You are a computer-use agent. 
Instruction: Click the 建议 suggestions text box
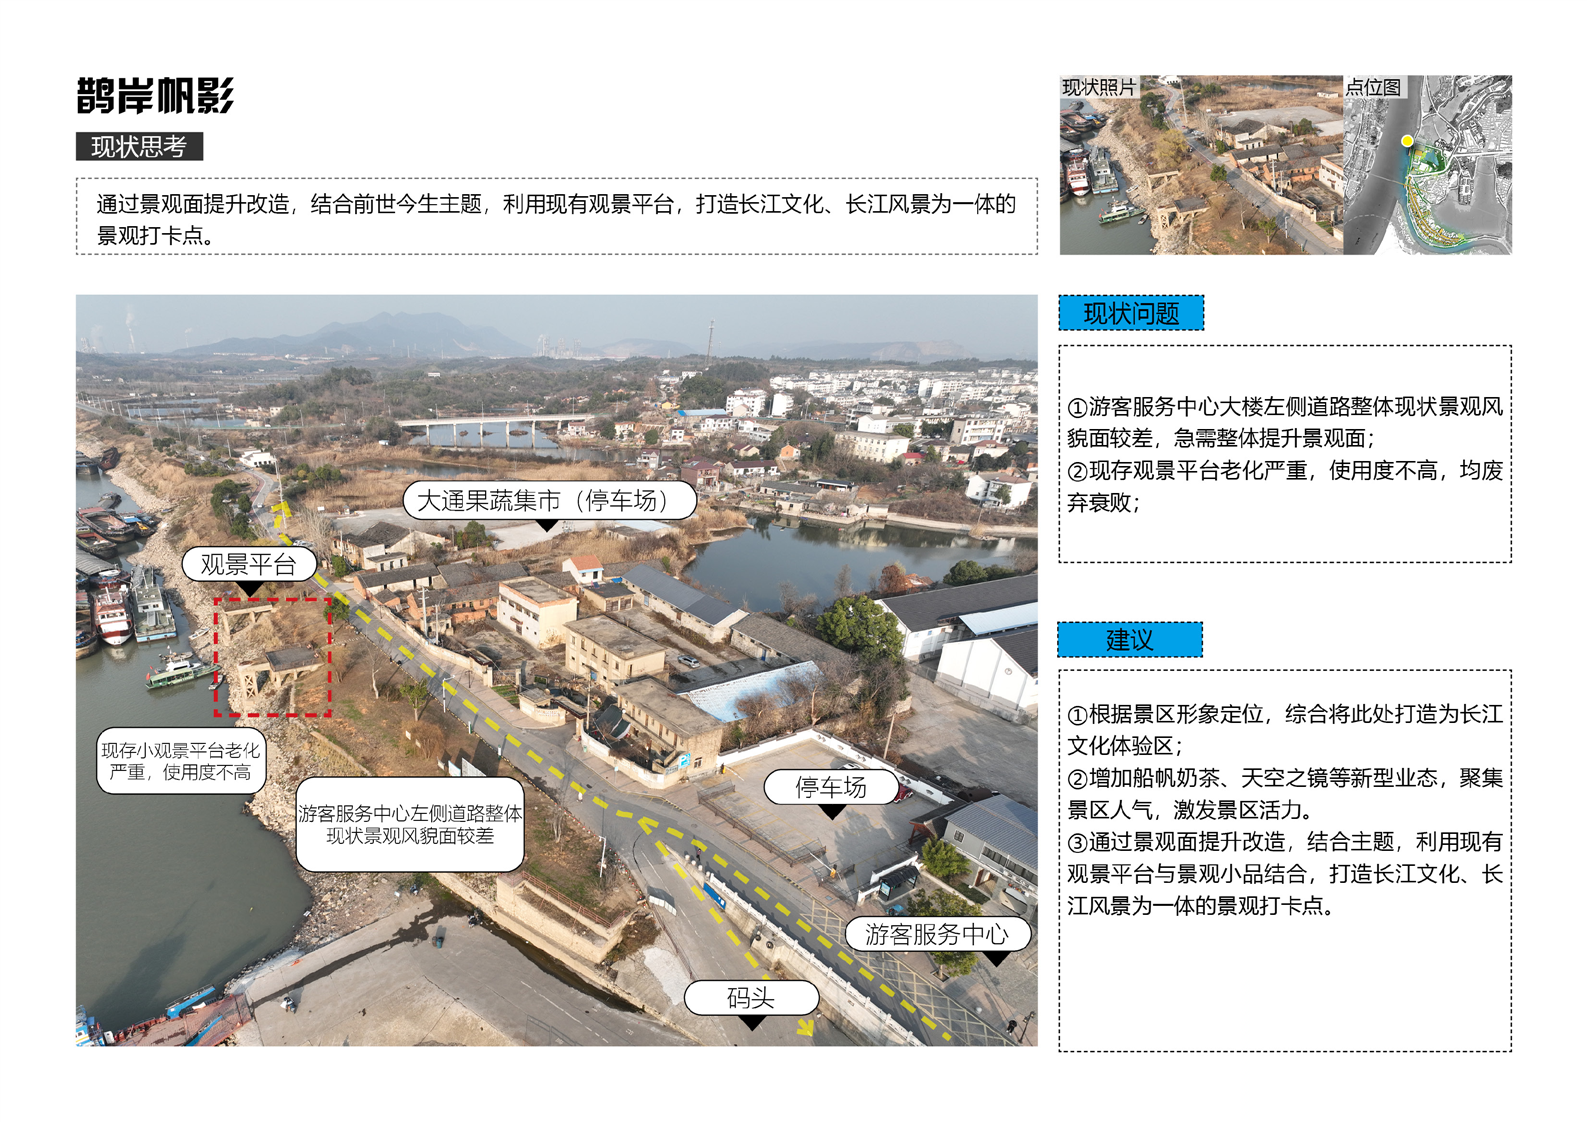tap(1284, 860)
